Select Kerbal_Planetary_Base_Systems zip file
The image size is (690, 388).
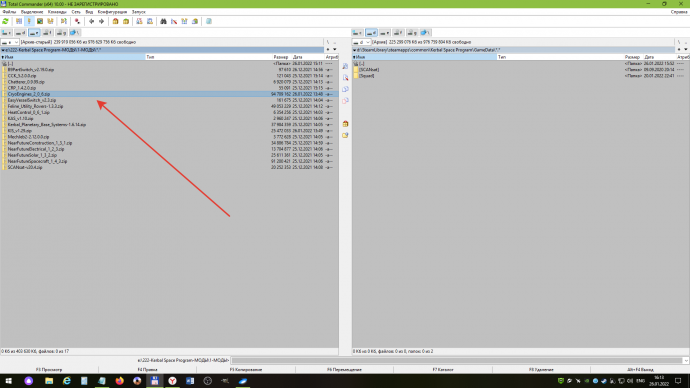click(169, 124)
